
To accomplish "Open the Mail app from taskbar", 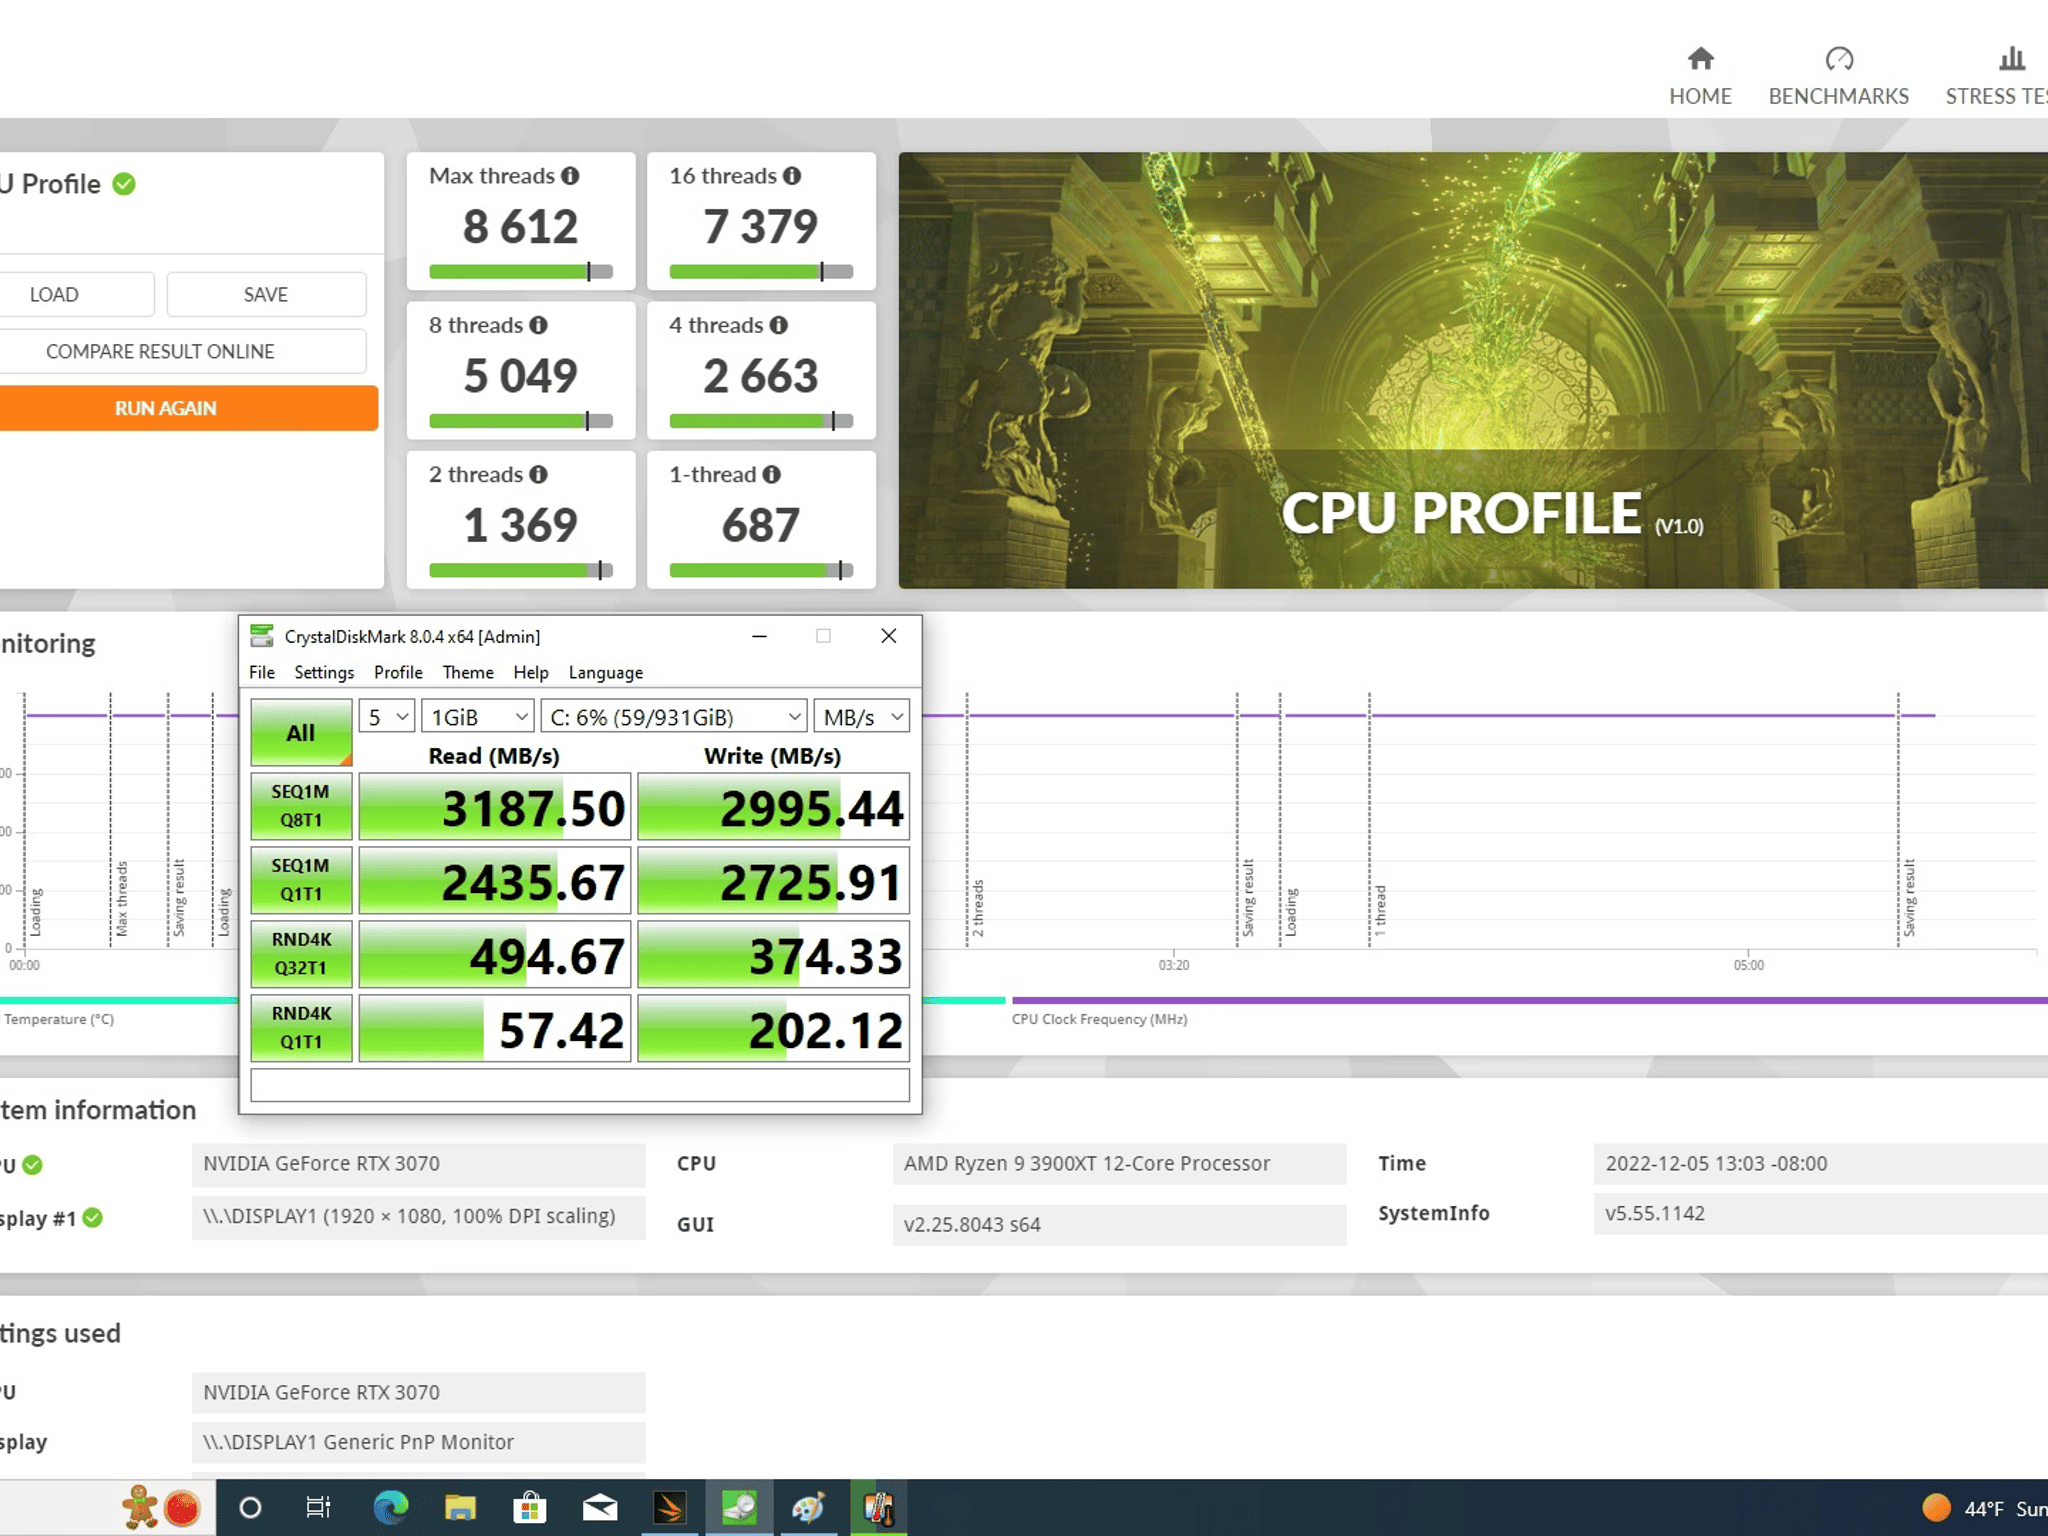I will [600, 1508].
